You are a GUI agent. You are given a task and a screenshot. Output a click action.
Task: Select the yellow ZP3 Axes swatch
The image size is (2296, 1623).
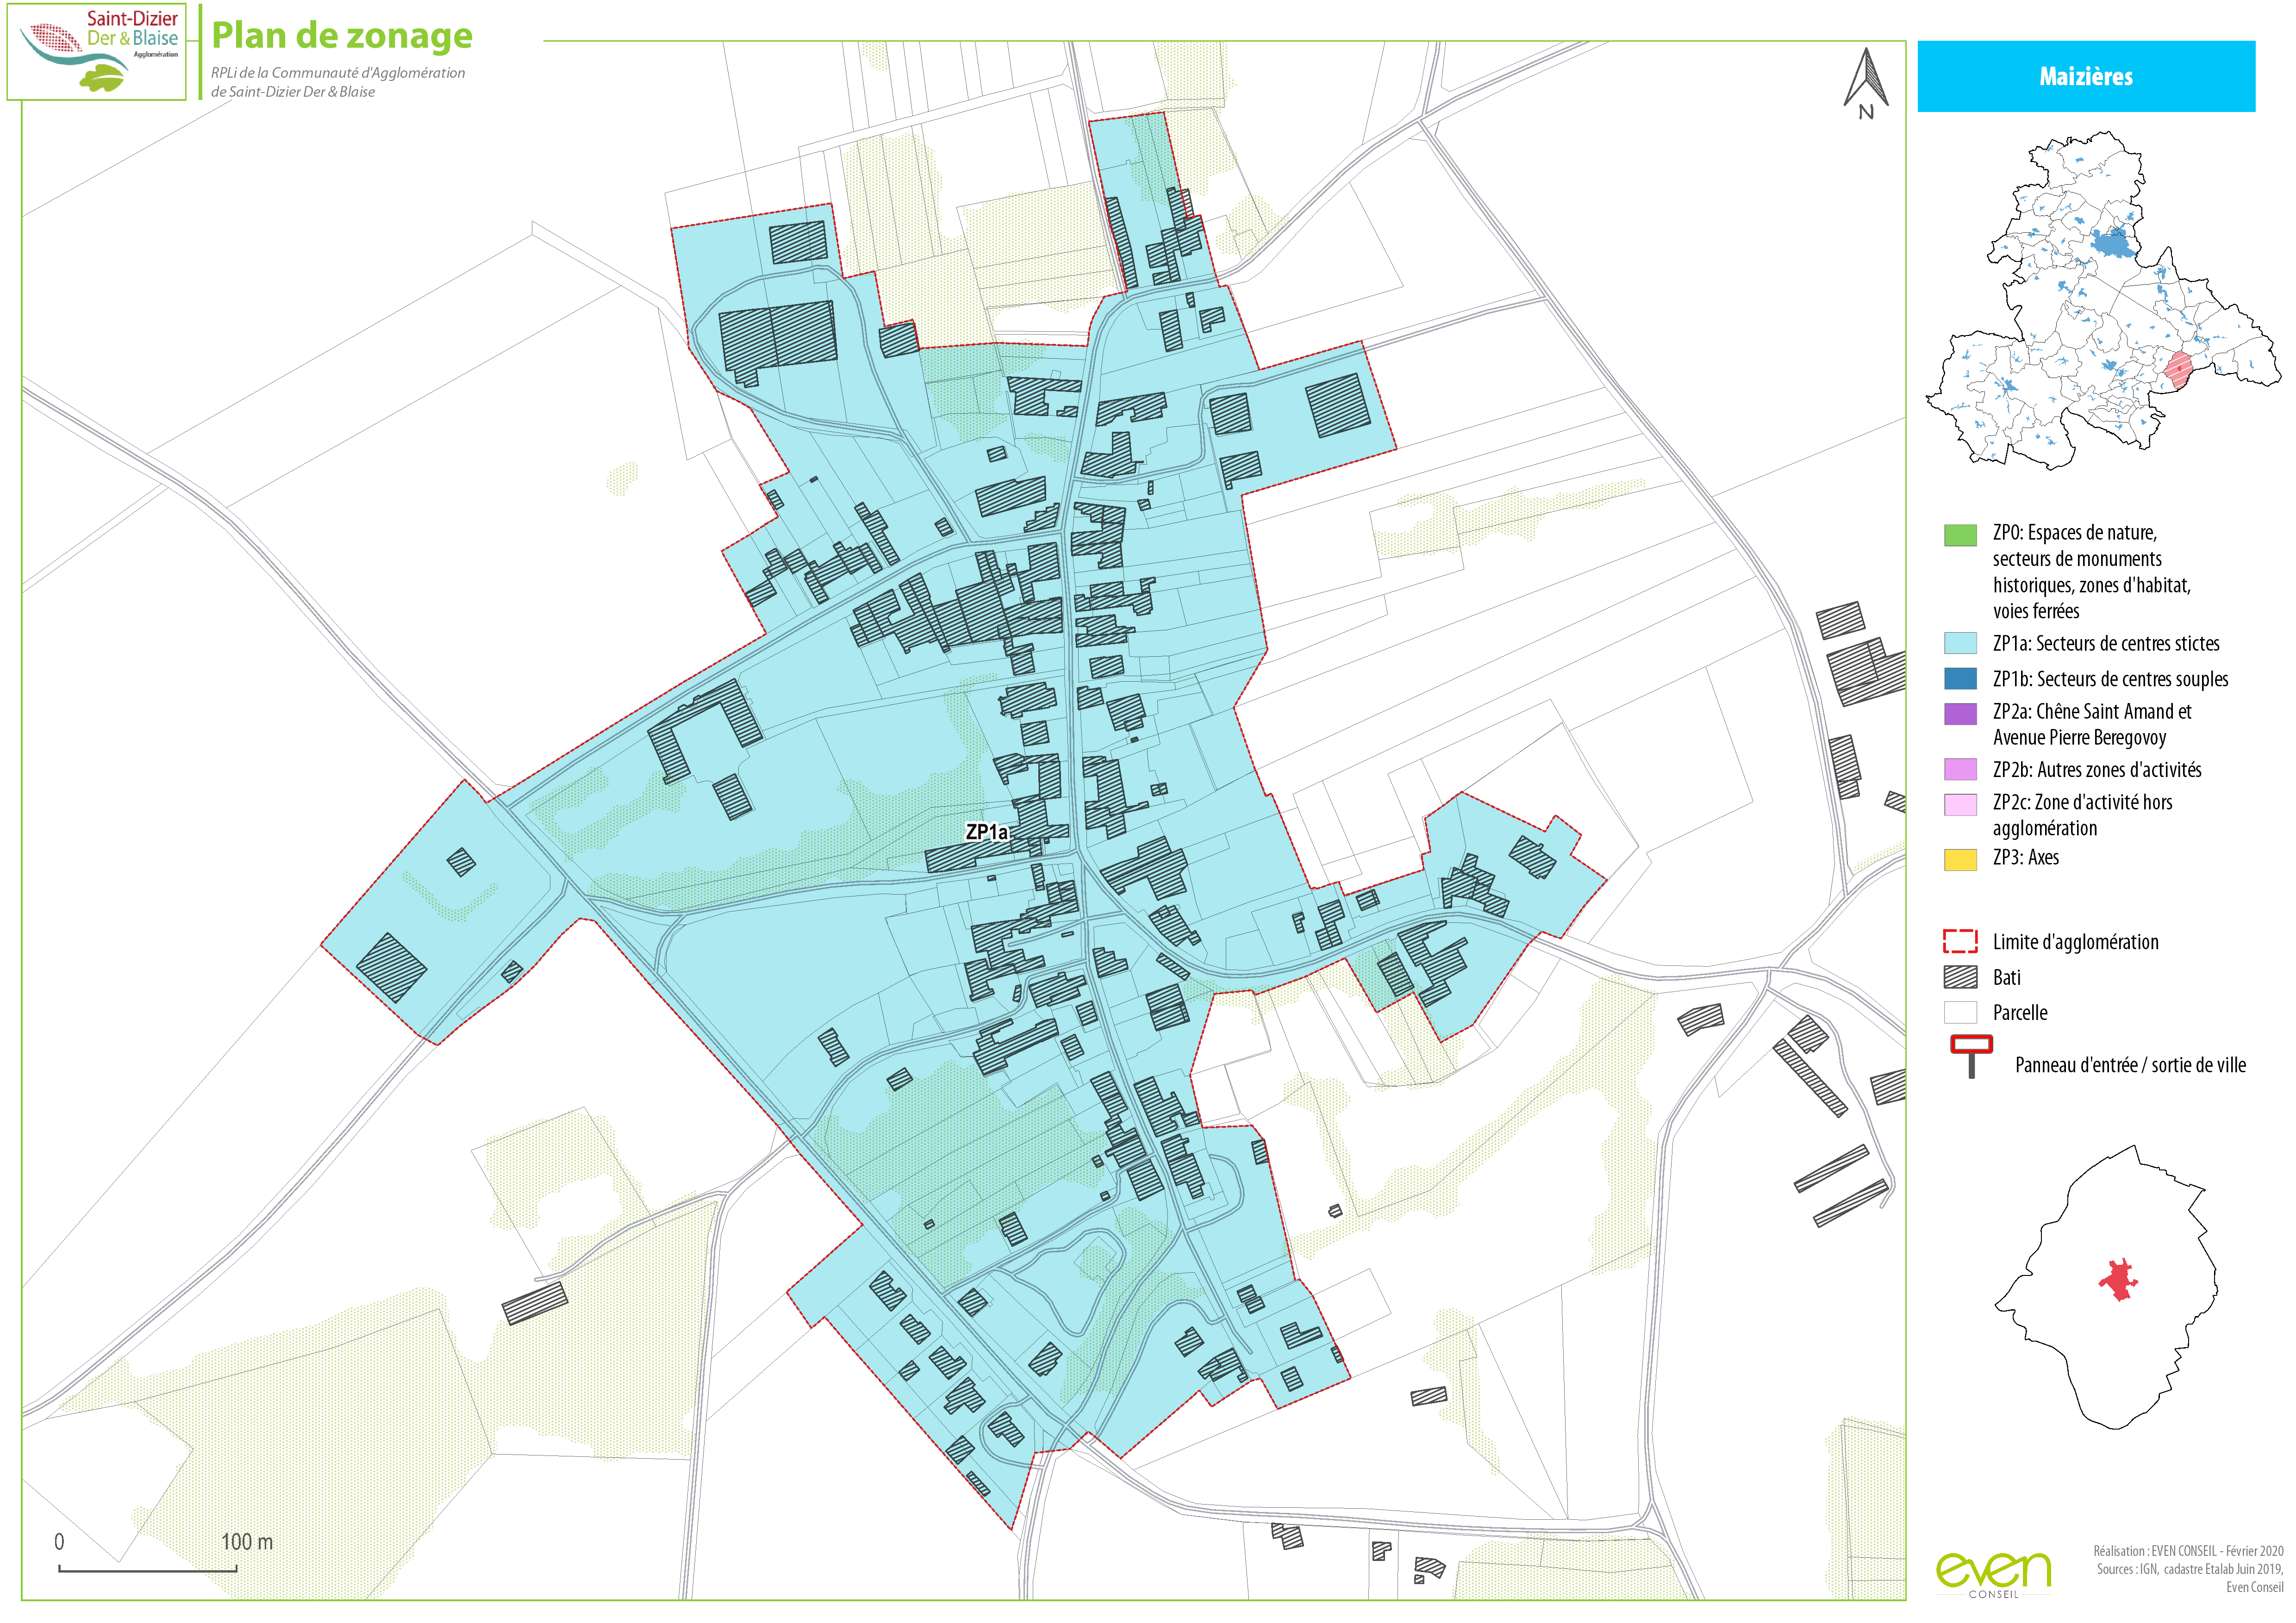coord(1960,859)
